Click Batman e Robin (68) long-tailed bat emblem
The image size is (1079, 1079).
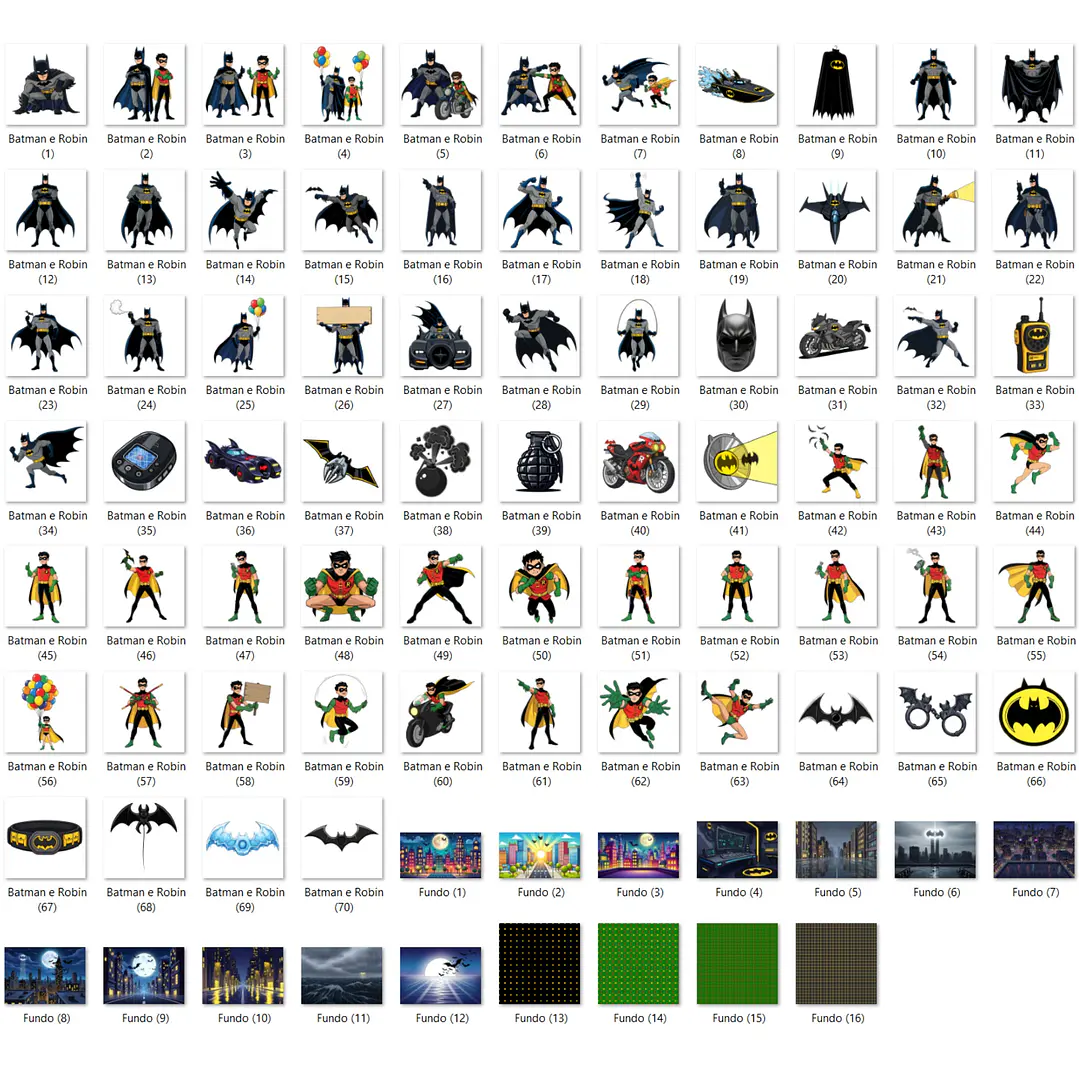pos(145,838)
